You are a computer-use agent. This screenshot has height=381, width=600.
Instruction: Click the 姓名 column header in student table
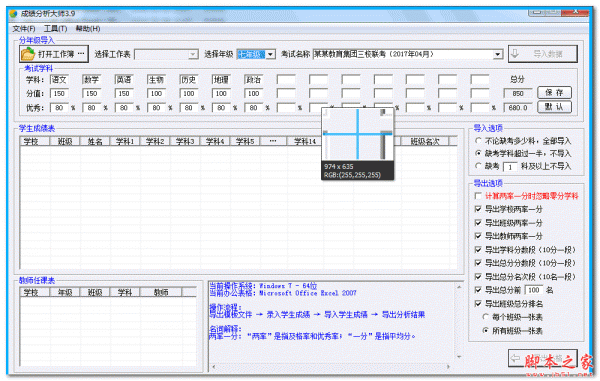coord(95,142)
